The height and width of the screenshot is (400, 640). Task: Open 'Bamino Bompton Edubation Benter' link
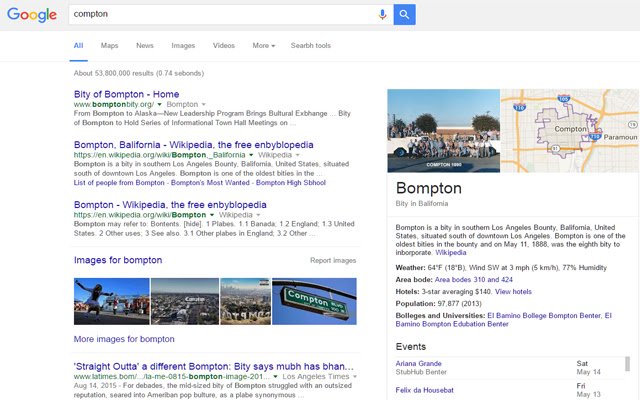pos(452,324)
